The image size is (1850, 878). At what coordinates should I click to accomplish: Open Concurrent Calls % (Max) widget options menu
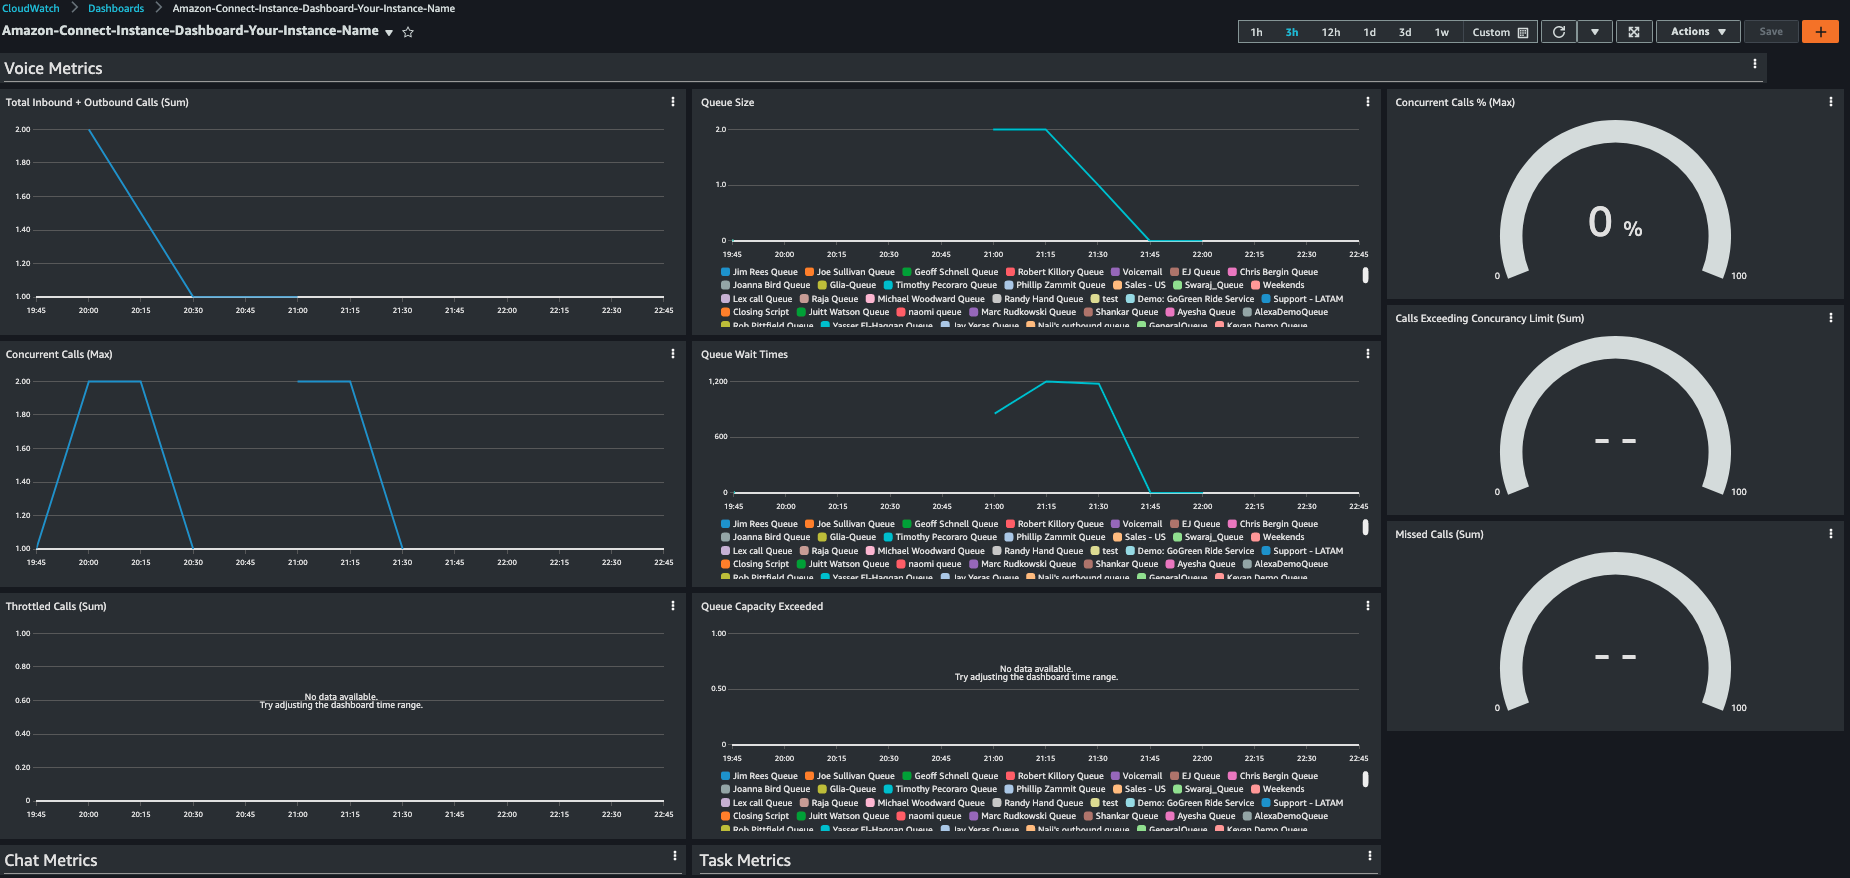click(x=1830, y=102)
